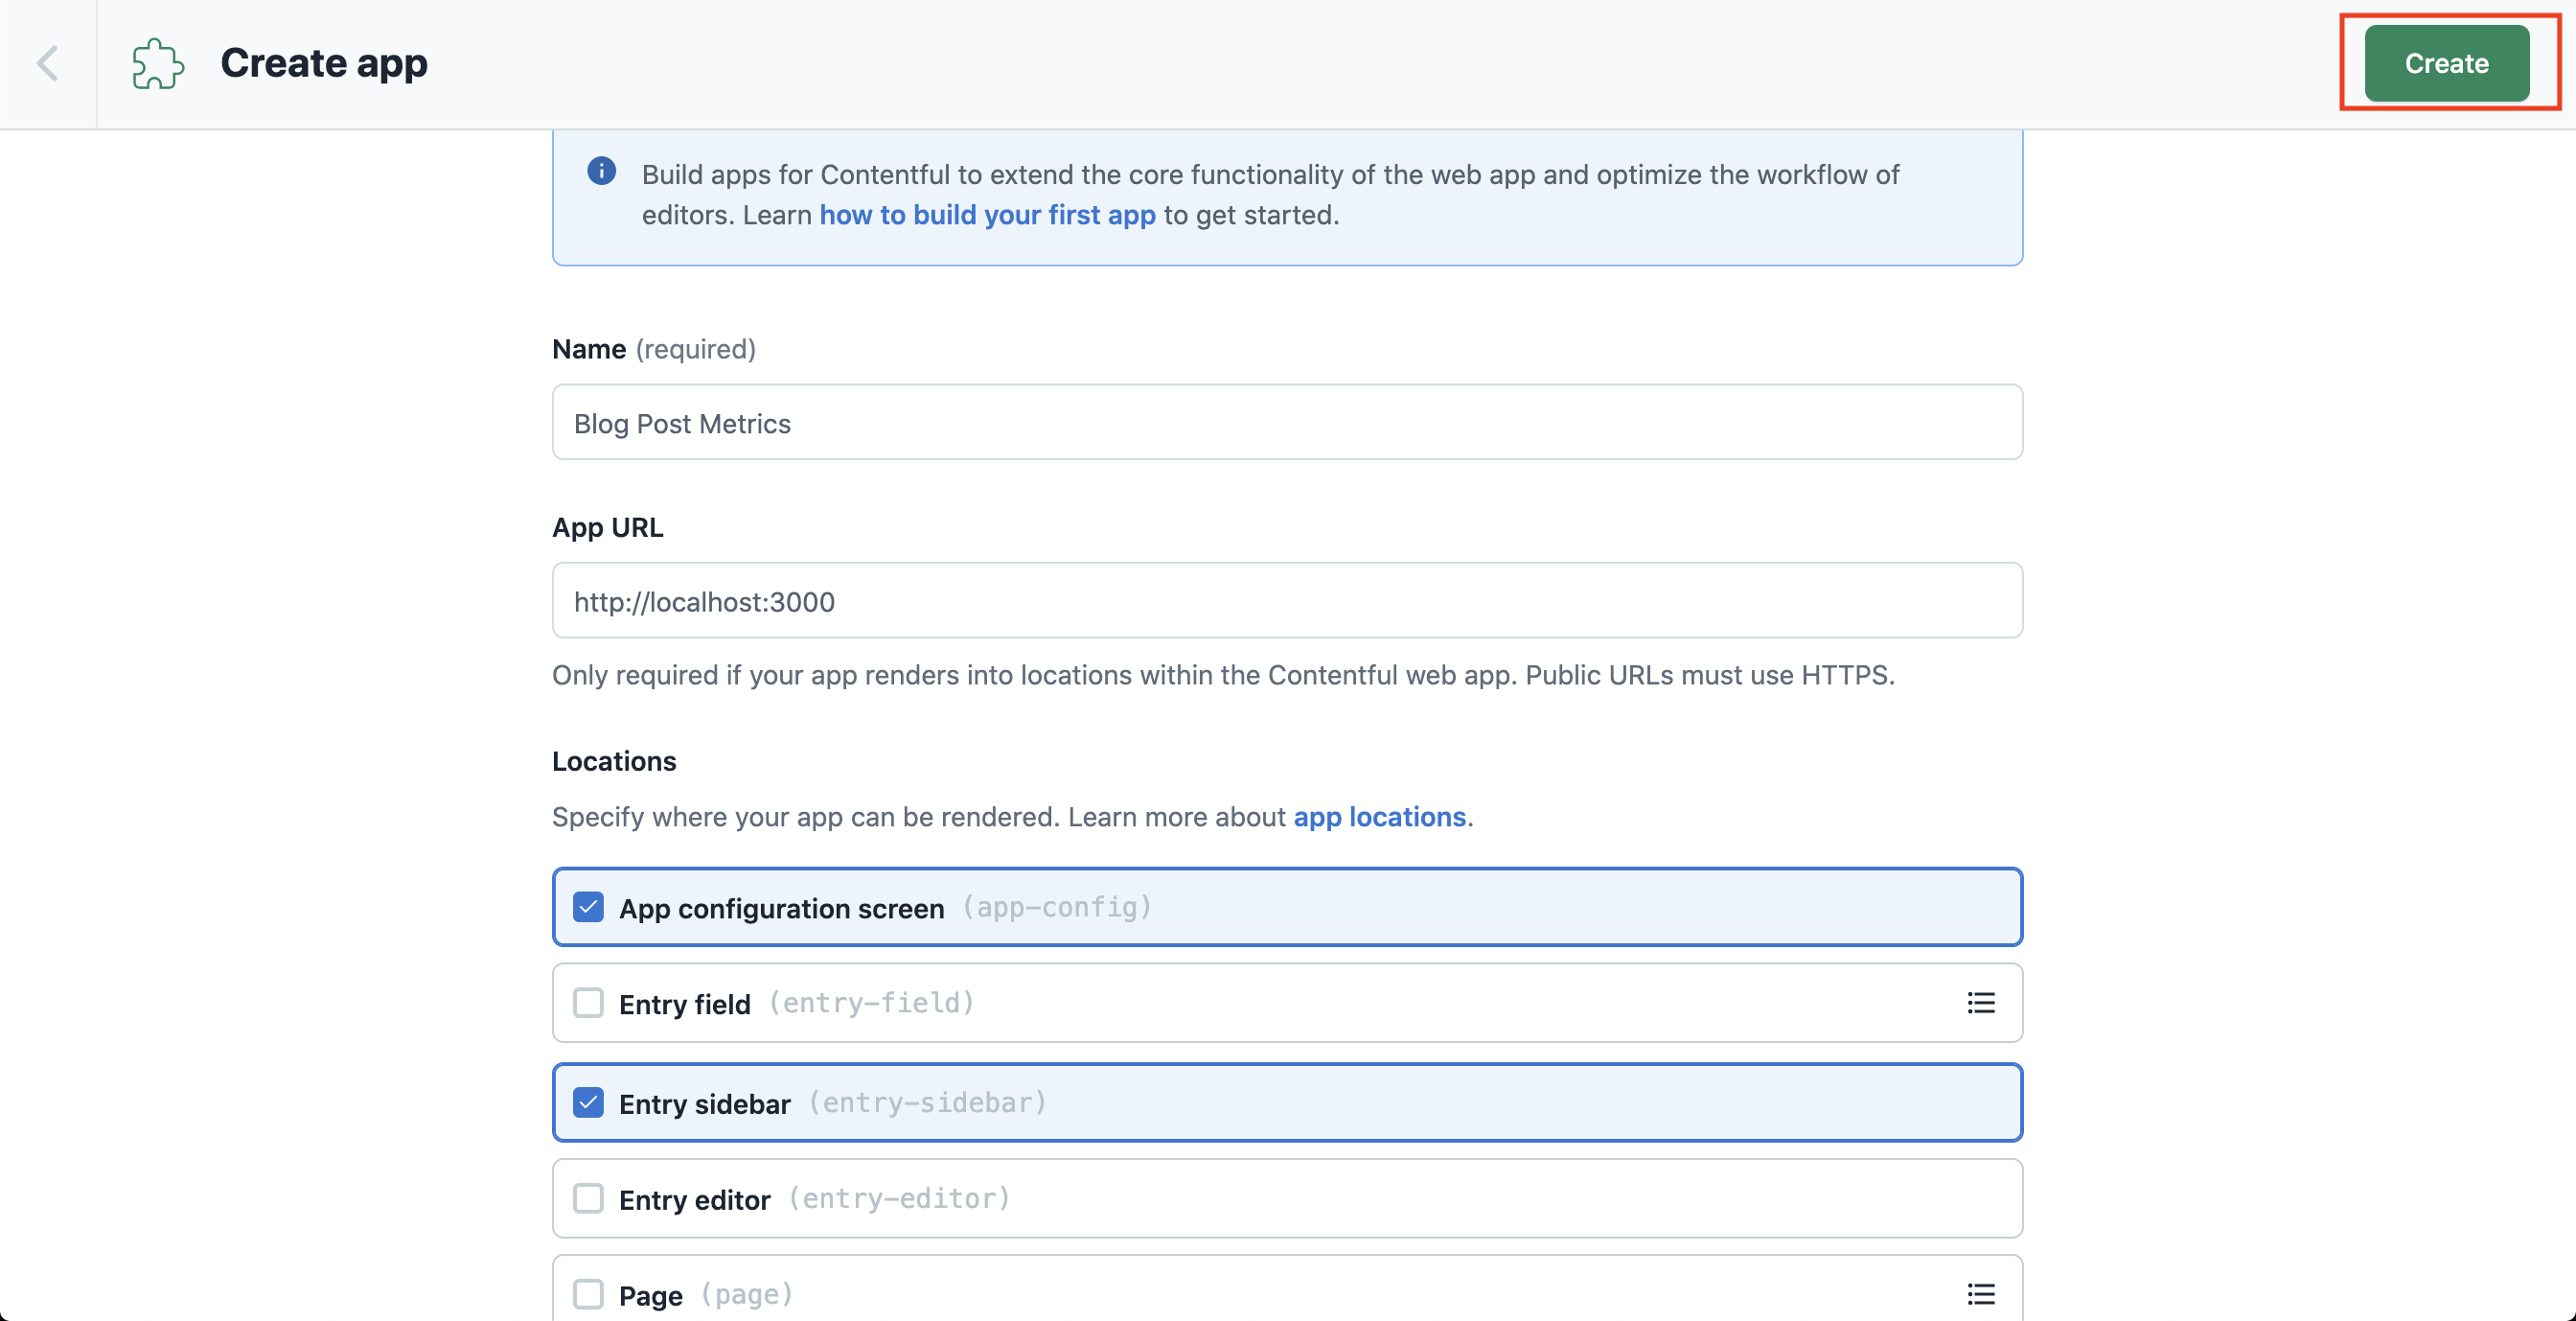Click the 'Create app' page title
Screen dimensions: 2576x1321
(x=324, y=63)
